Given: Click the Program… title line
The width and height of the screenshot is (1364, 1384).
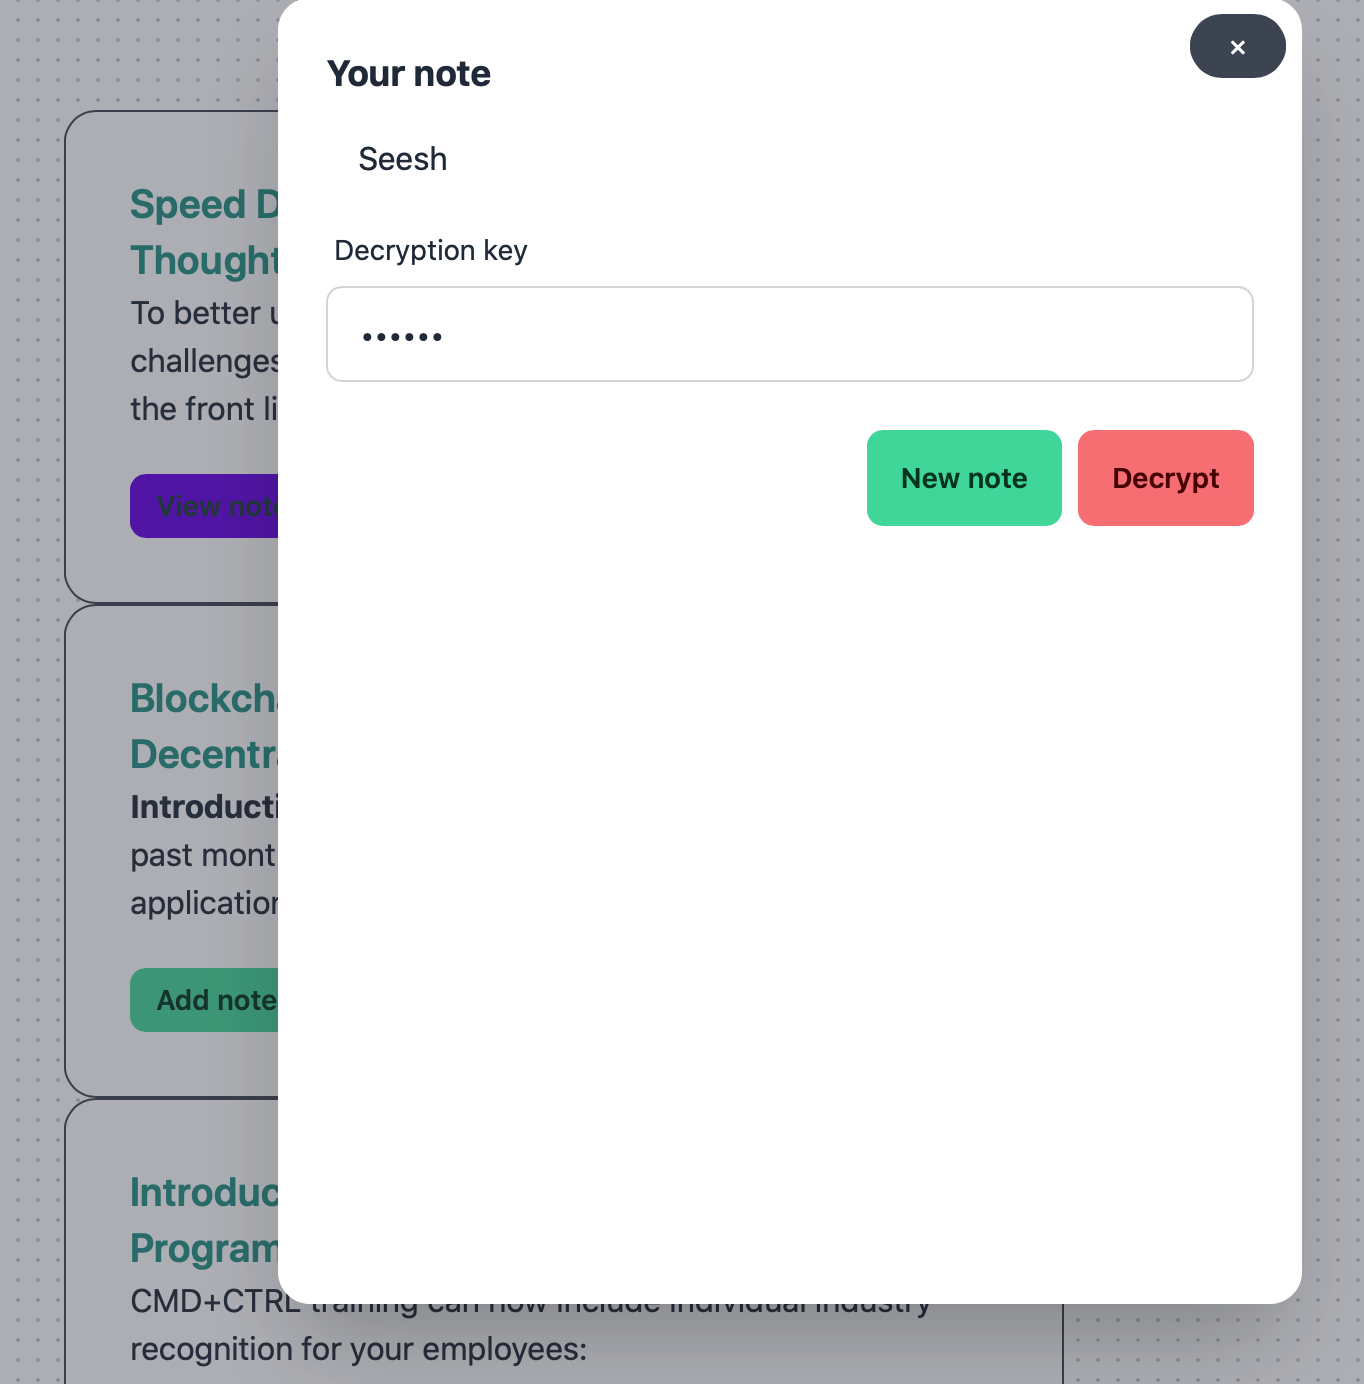Looking at the screenshot, I should (x=204, y=1249).
